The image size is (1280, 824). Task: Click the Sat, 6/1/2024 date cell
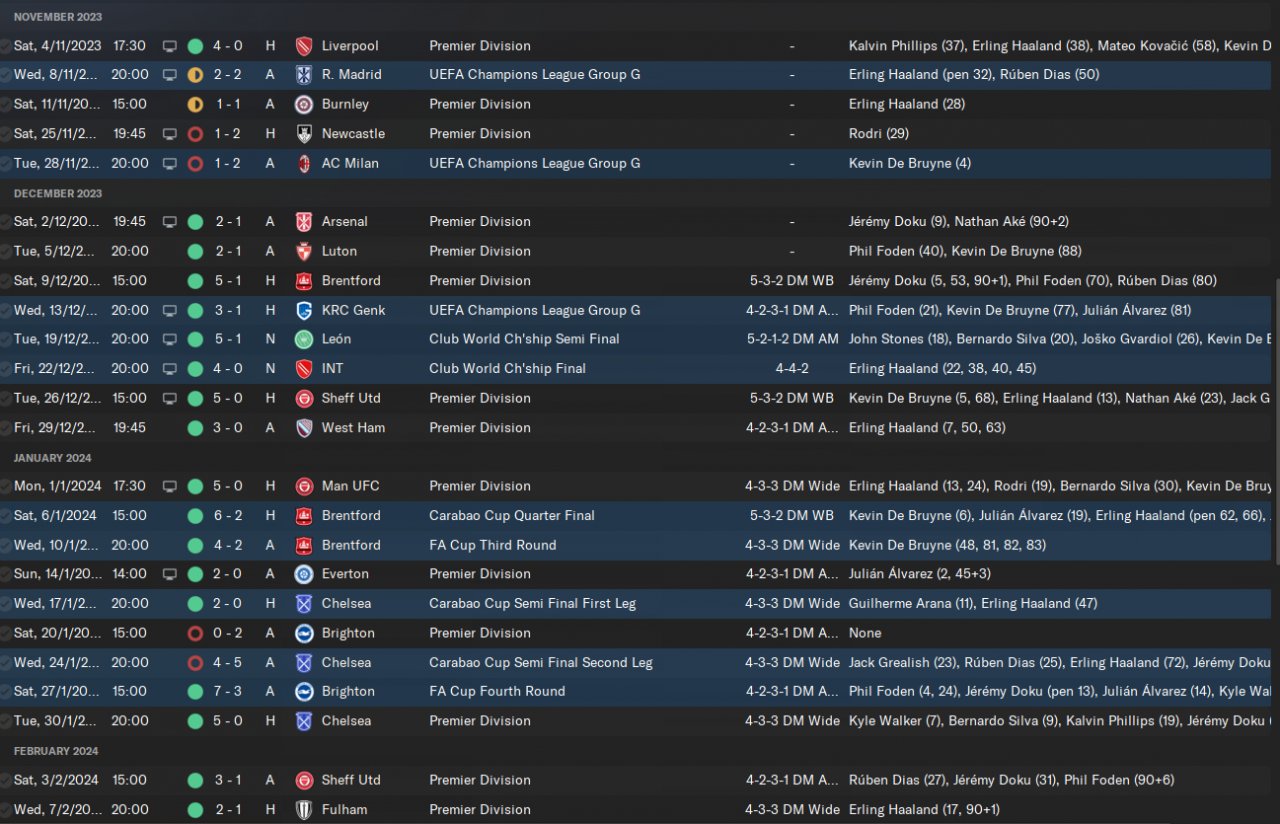(x=55, y=516)
